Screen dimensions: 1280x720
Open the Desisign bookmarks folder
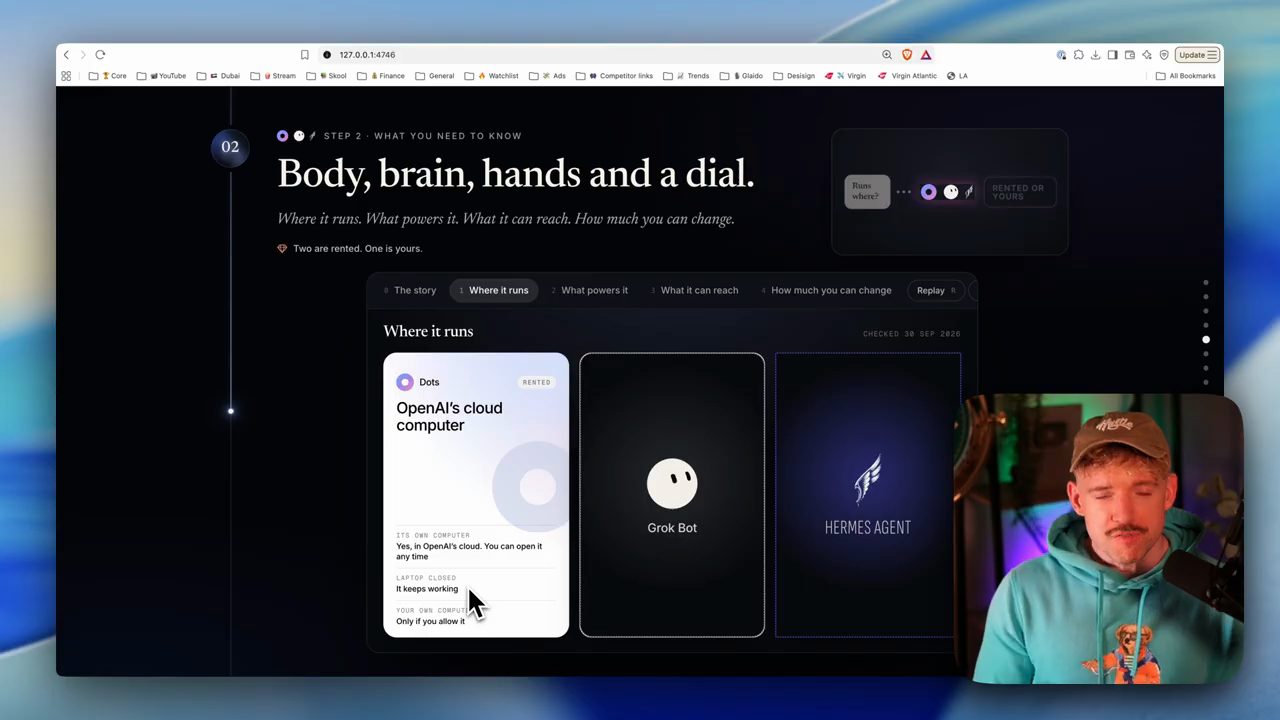(794, 76)
